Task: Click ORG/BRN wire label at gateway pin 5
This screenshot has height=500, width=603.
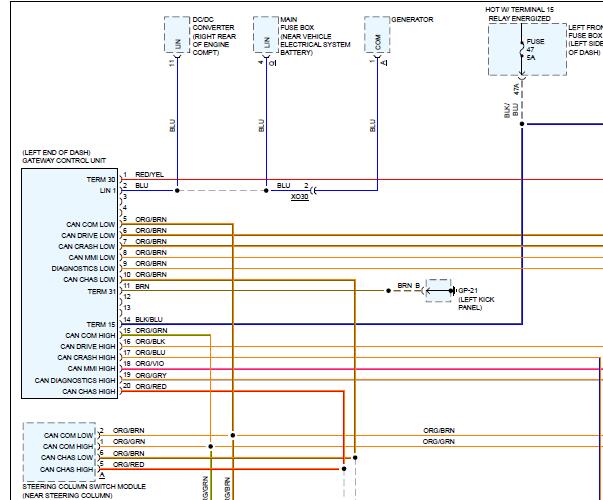Action: pos(151,220)
